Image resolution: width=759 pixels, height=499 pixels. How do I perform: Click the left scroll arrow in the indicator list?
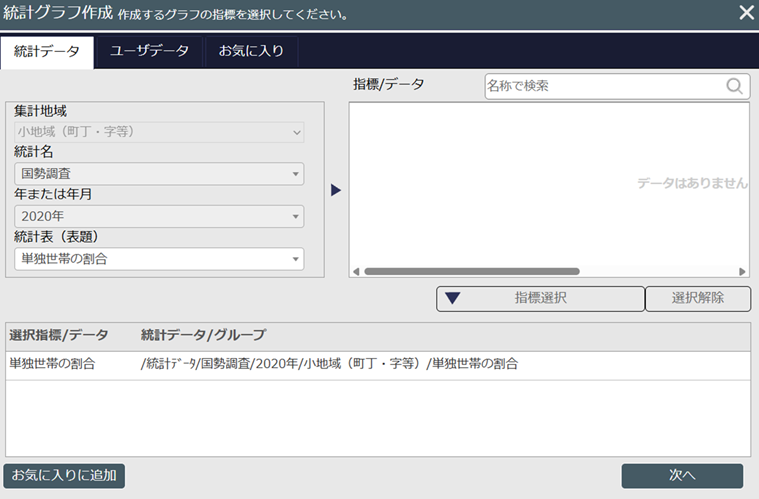(x=355, y=271)
